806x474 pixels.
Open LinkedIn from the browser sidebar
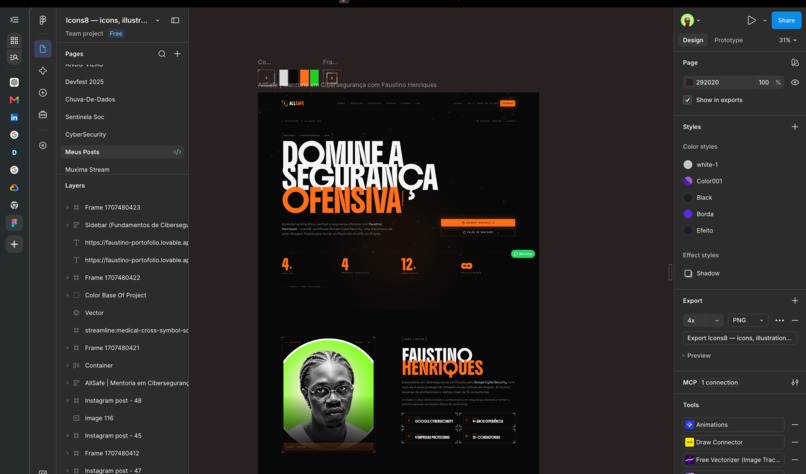click(x=14, y=117)
